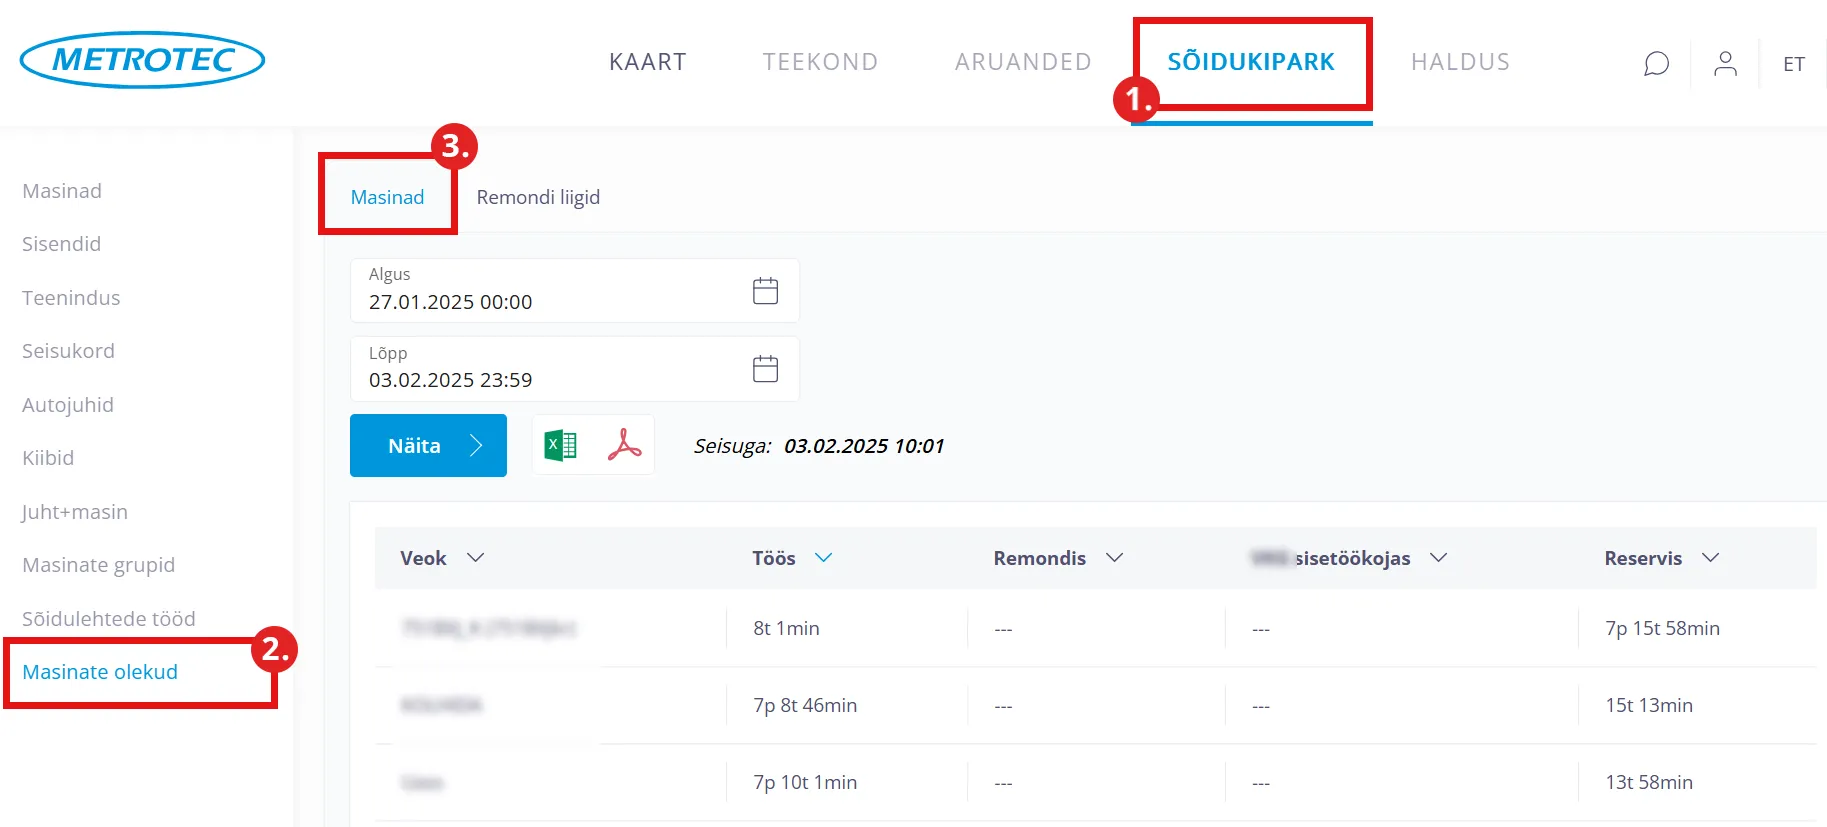1827x827 pixels.
Task: Open Seisukord in the sidebar
Action: [68, 351]
